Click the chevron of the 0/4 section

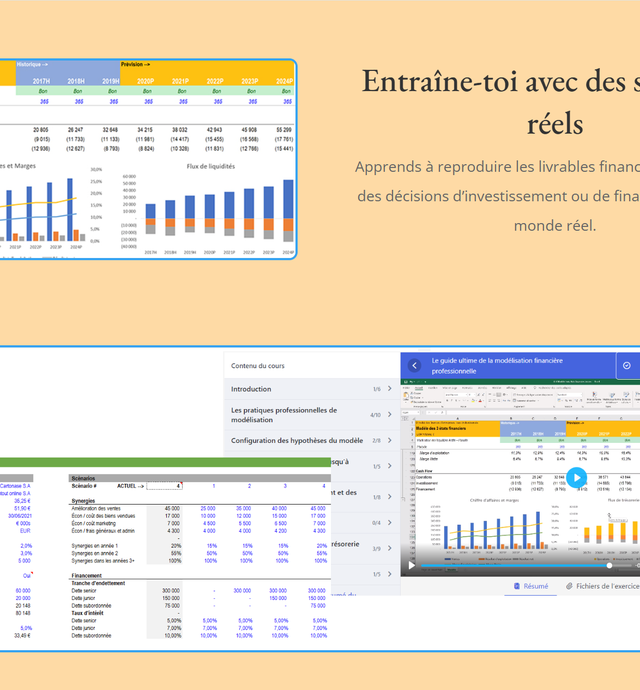coord(390,522)
